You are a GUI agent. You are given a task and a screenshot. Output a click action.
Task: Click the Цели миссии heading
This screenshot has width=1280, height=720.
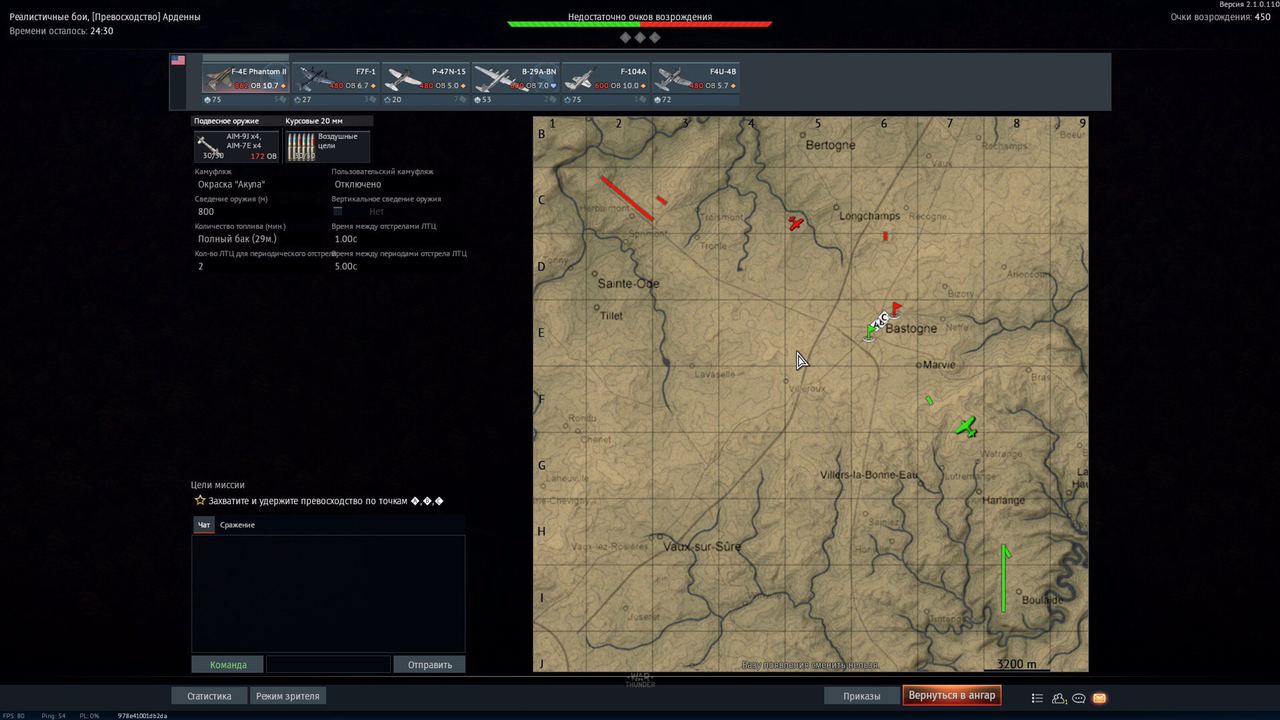click(x=219, y=485)
